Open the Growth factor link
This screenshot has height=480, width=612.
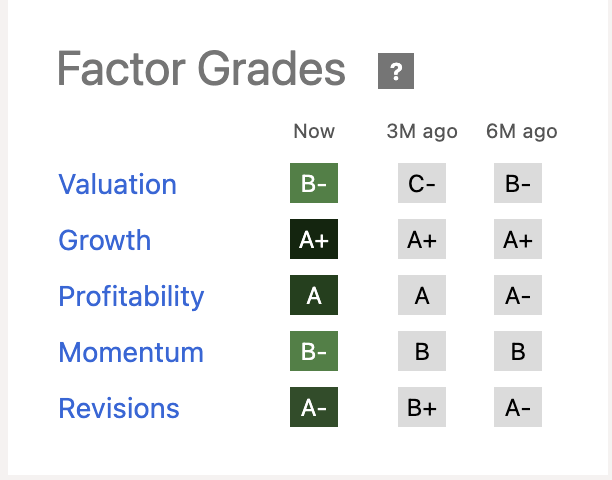[104, 240]
